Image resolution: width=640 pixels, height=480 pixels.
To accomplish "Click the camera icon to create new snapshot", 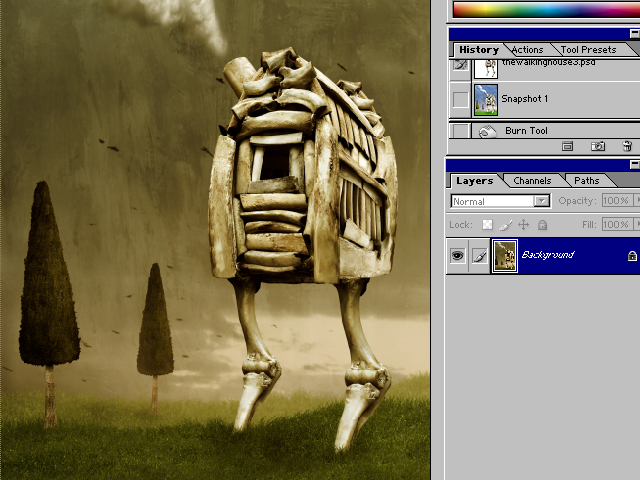I will click(597, 146).
